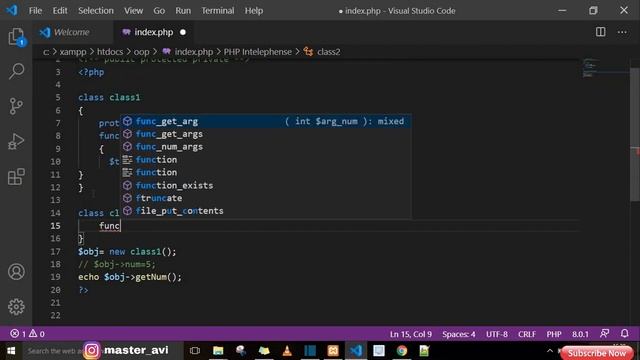
Task: Open the Edit menu
Action: [x=60, y=11]
